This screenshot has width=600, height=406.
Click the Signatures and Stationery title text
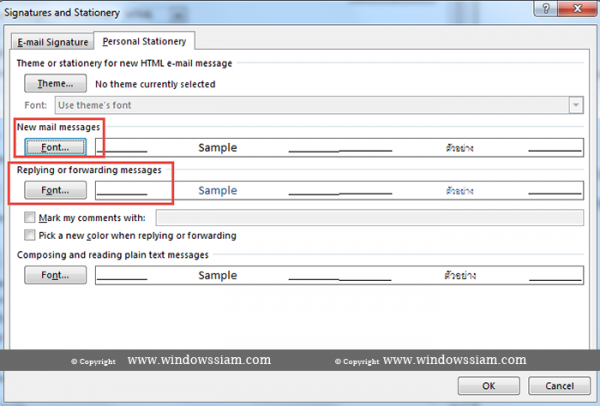click(x=62, y=13)
